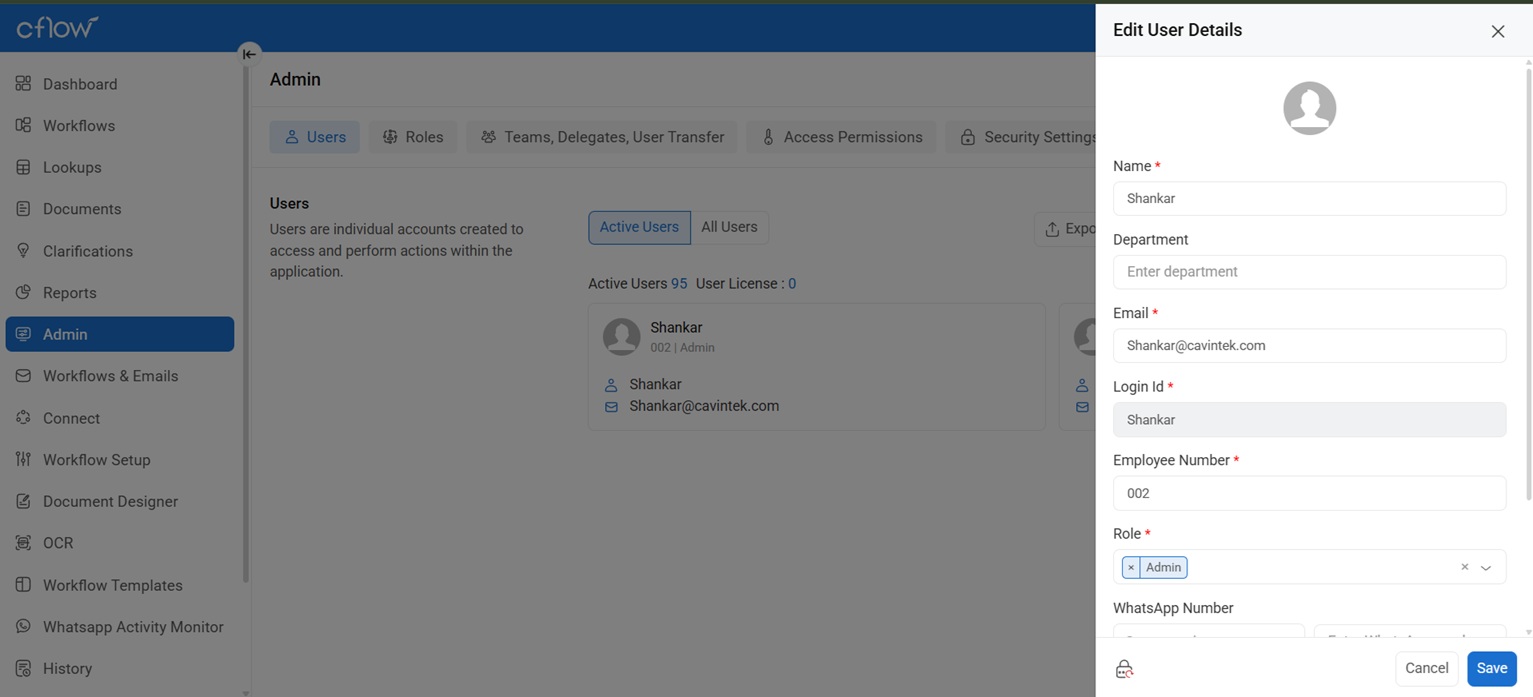This screenshot has height=697, width=1533.
Task: Open the Access Permissions tab
Action: (840, 137)
